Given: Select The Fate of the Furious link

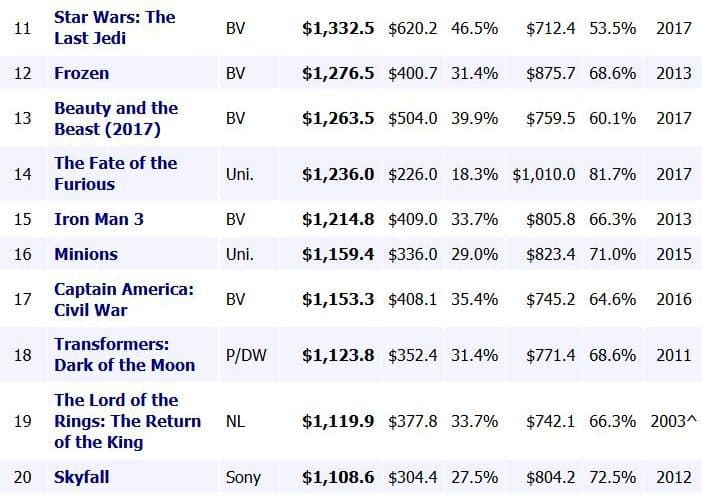Looking at the screenshot, I should coord(115,173).
